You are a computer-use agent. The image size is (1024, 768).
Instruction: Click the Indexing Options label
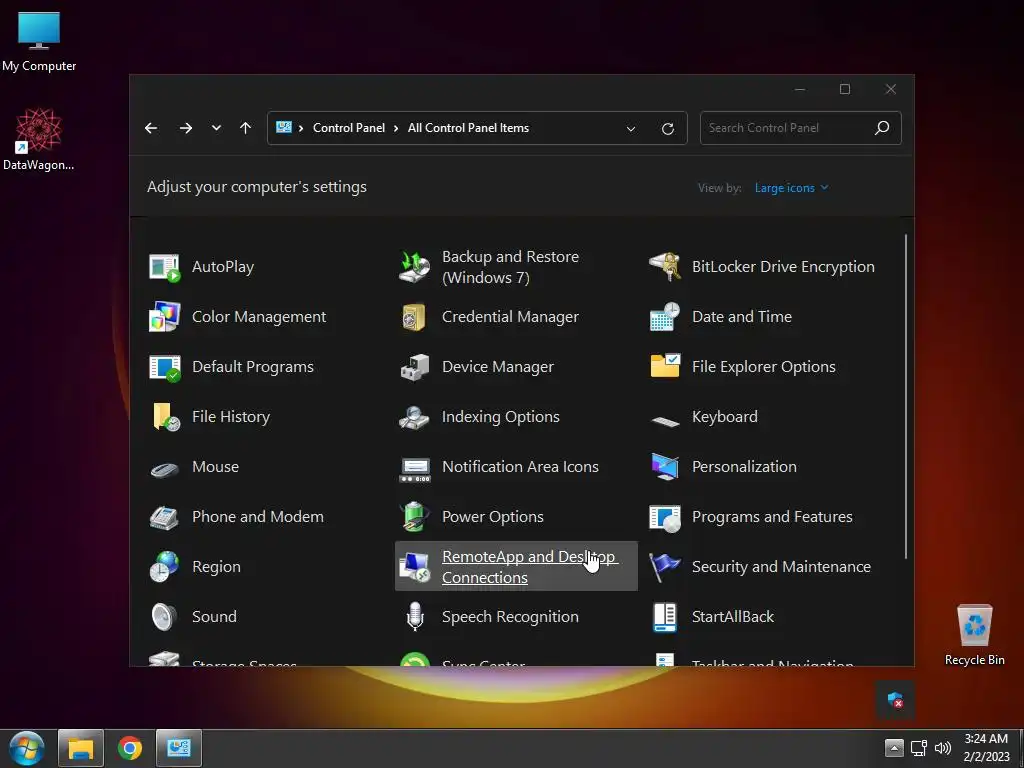[x=500, y=417]
